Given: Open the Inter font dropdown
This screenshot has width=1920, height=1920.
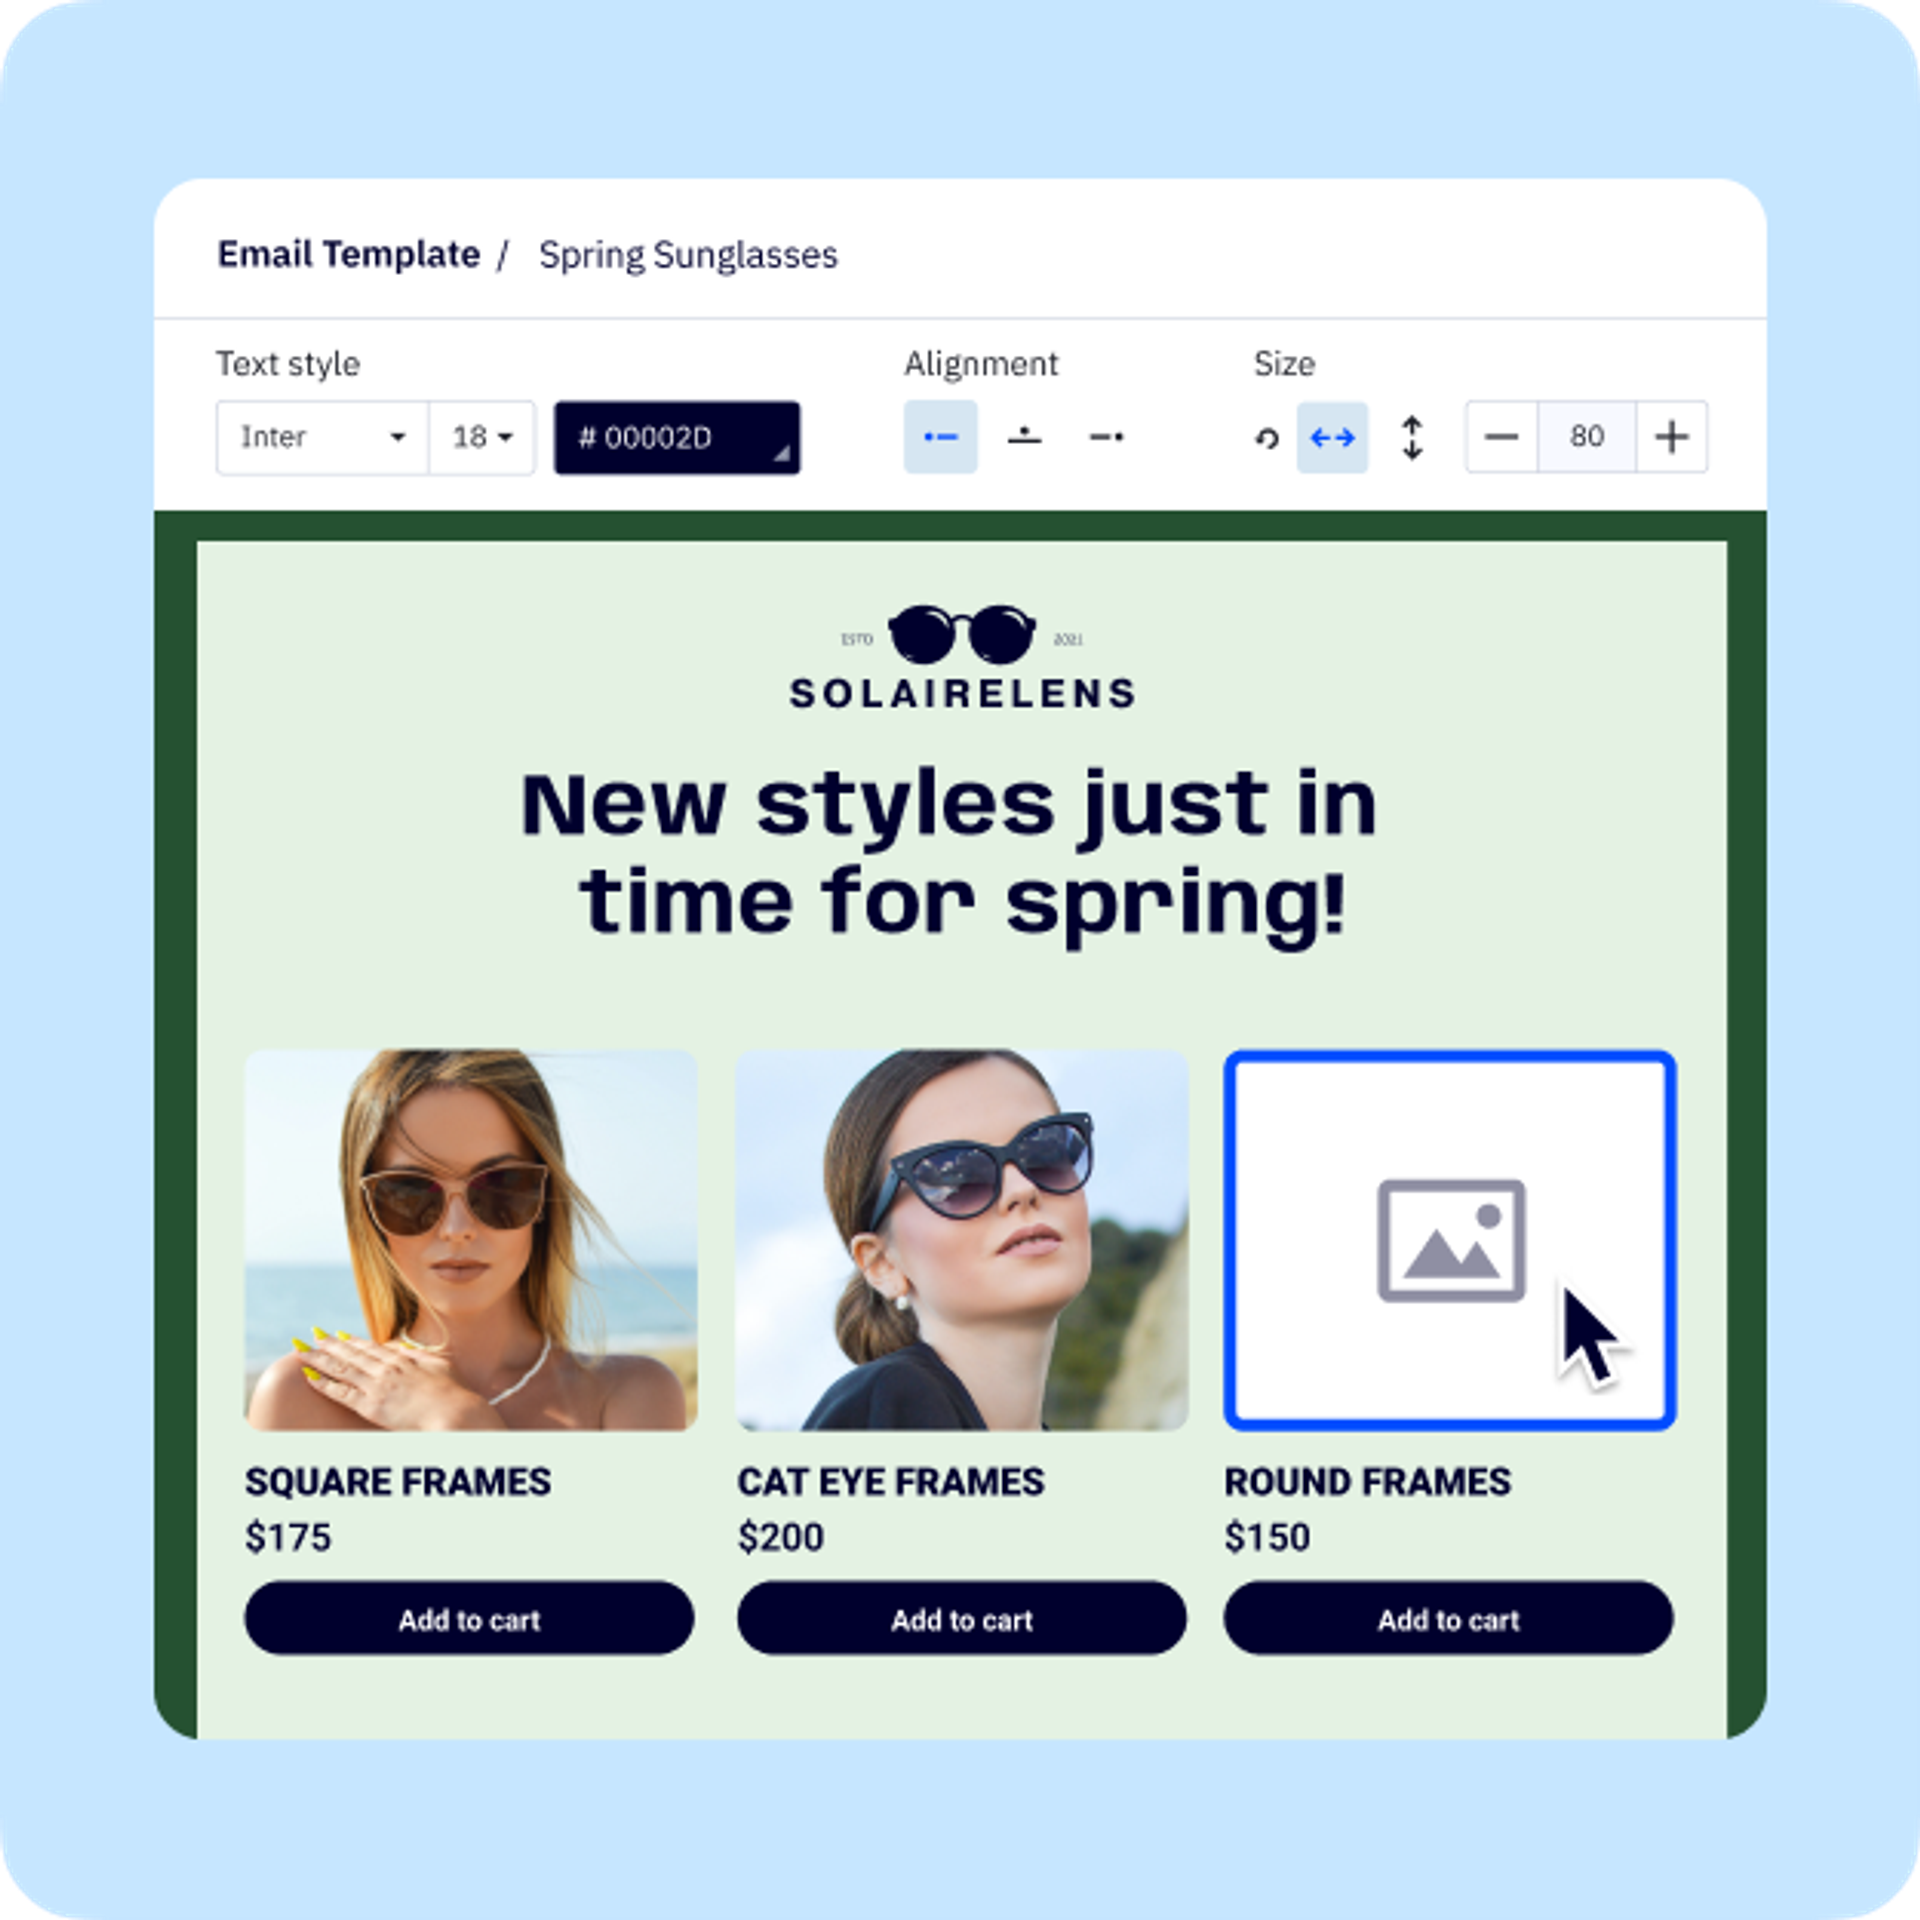Looking at the screenshot, I should (x=322, y=437).
